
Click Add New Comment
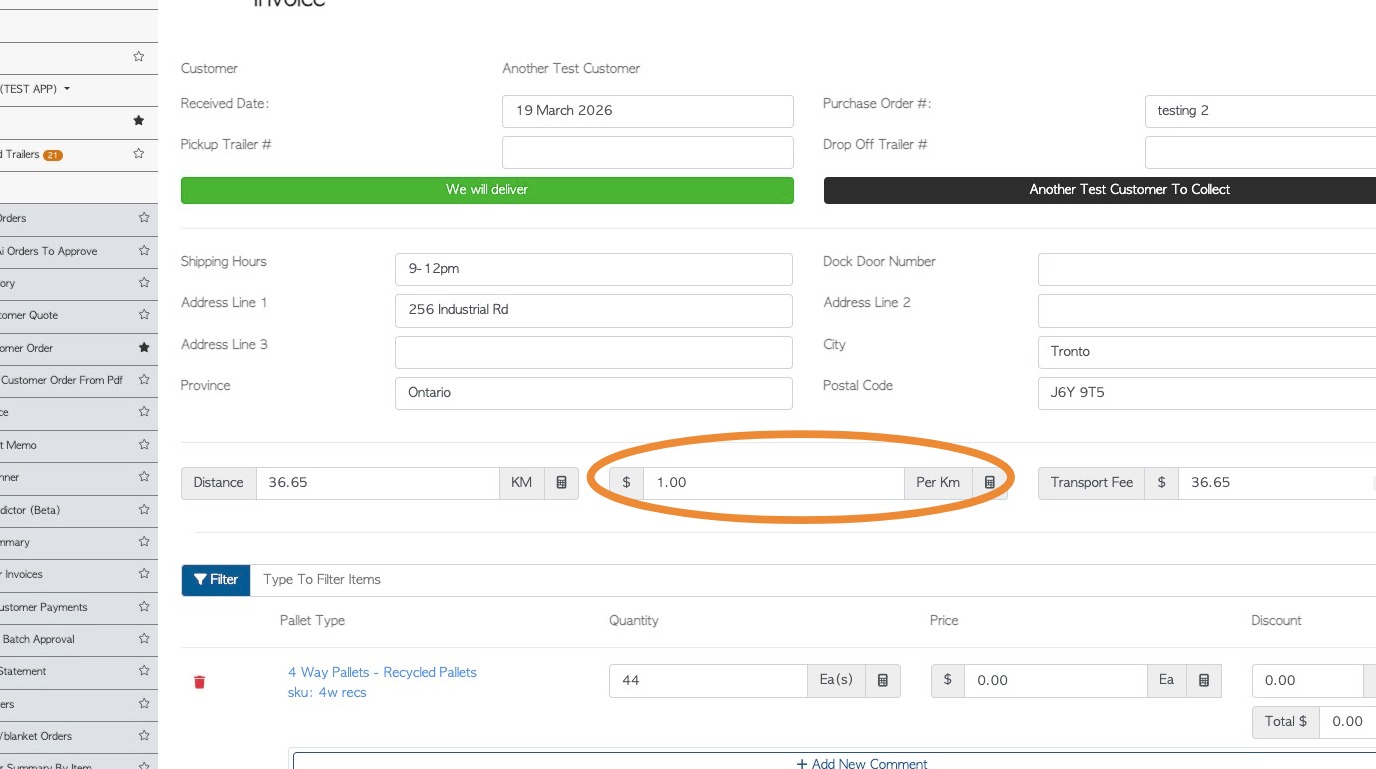862,763
